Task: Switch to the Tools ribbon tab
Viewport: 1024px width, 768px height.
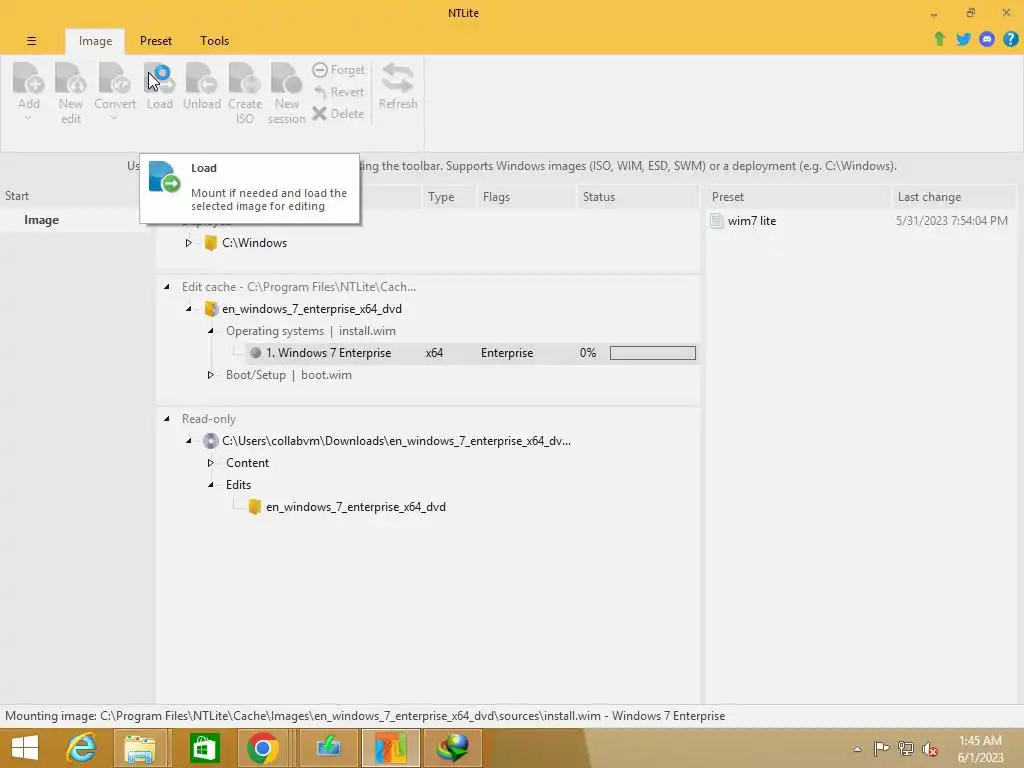Action: coord(214,41)
